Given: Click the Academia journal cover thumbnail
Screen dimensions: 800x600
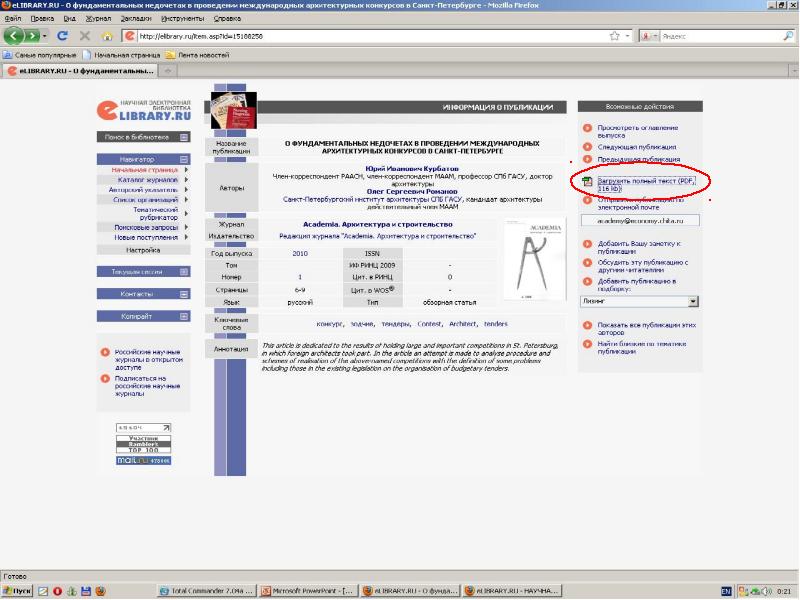Looking at the screenshot, I should [x=535, y=260].
